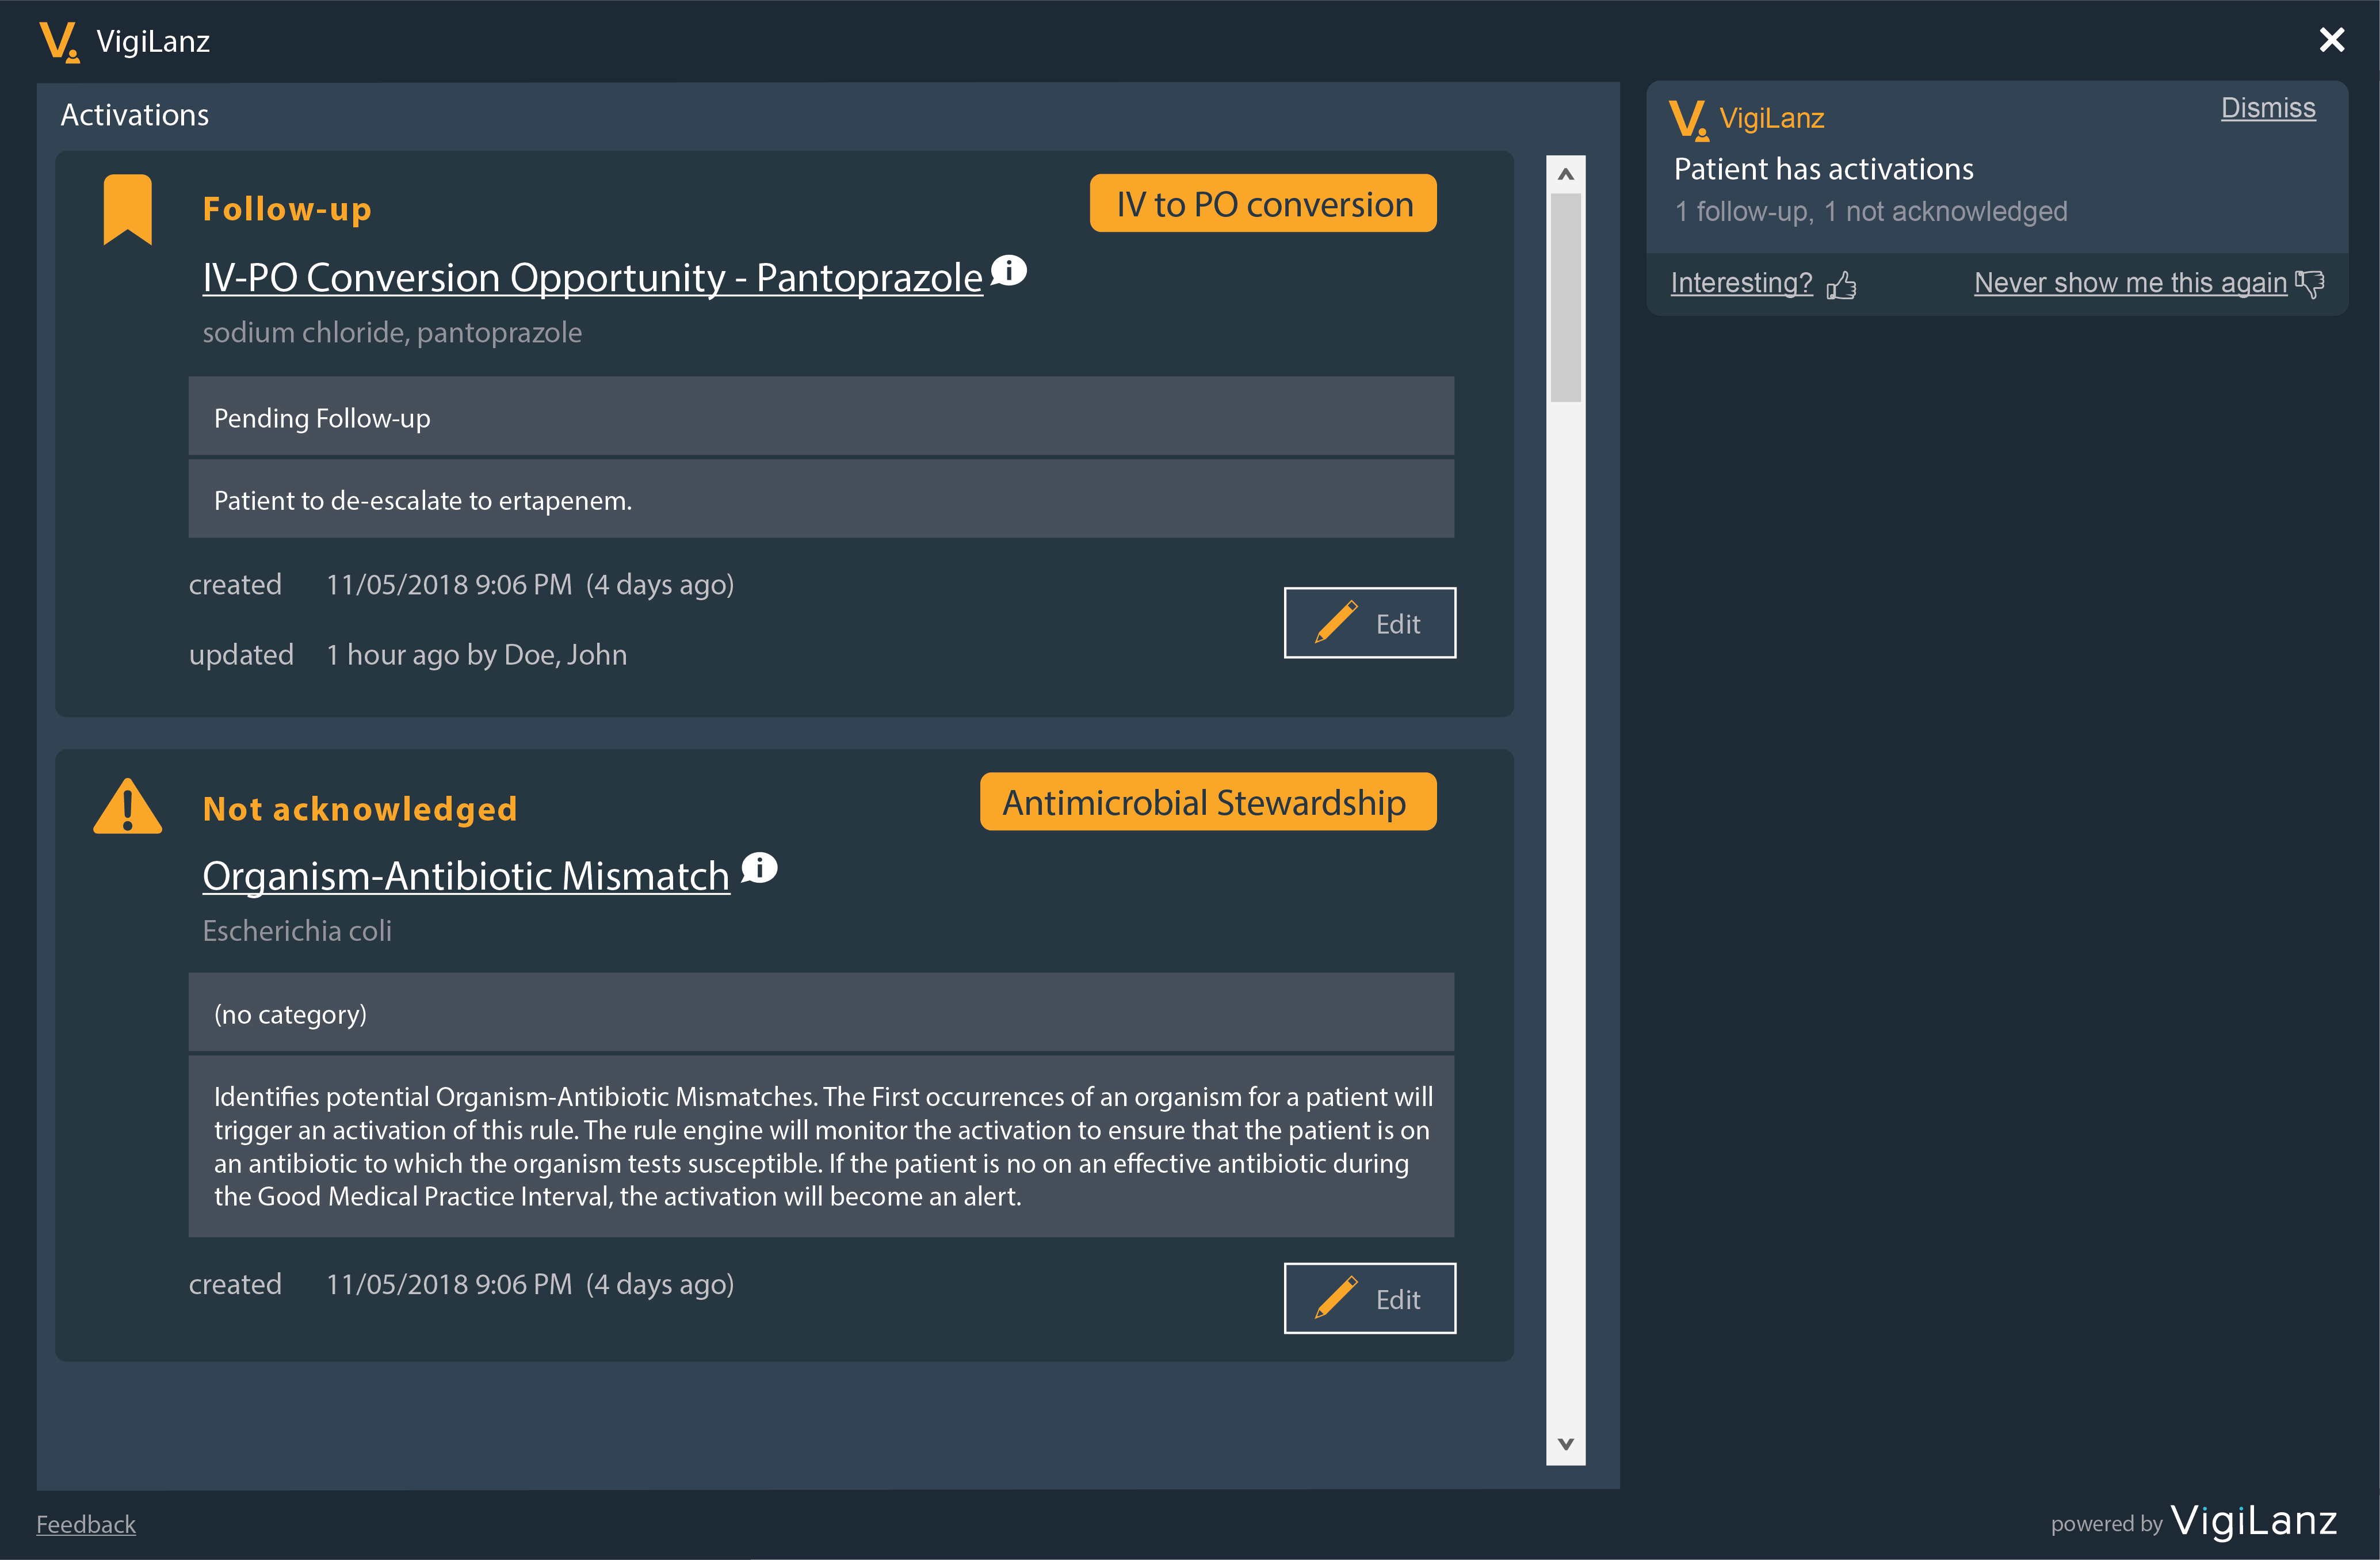Click the 'Escherichia coli' subtitle
The width and height of the screenshot is (2380, 1560).
pyautogui.click(x=297, y=931)
